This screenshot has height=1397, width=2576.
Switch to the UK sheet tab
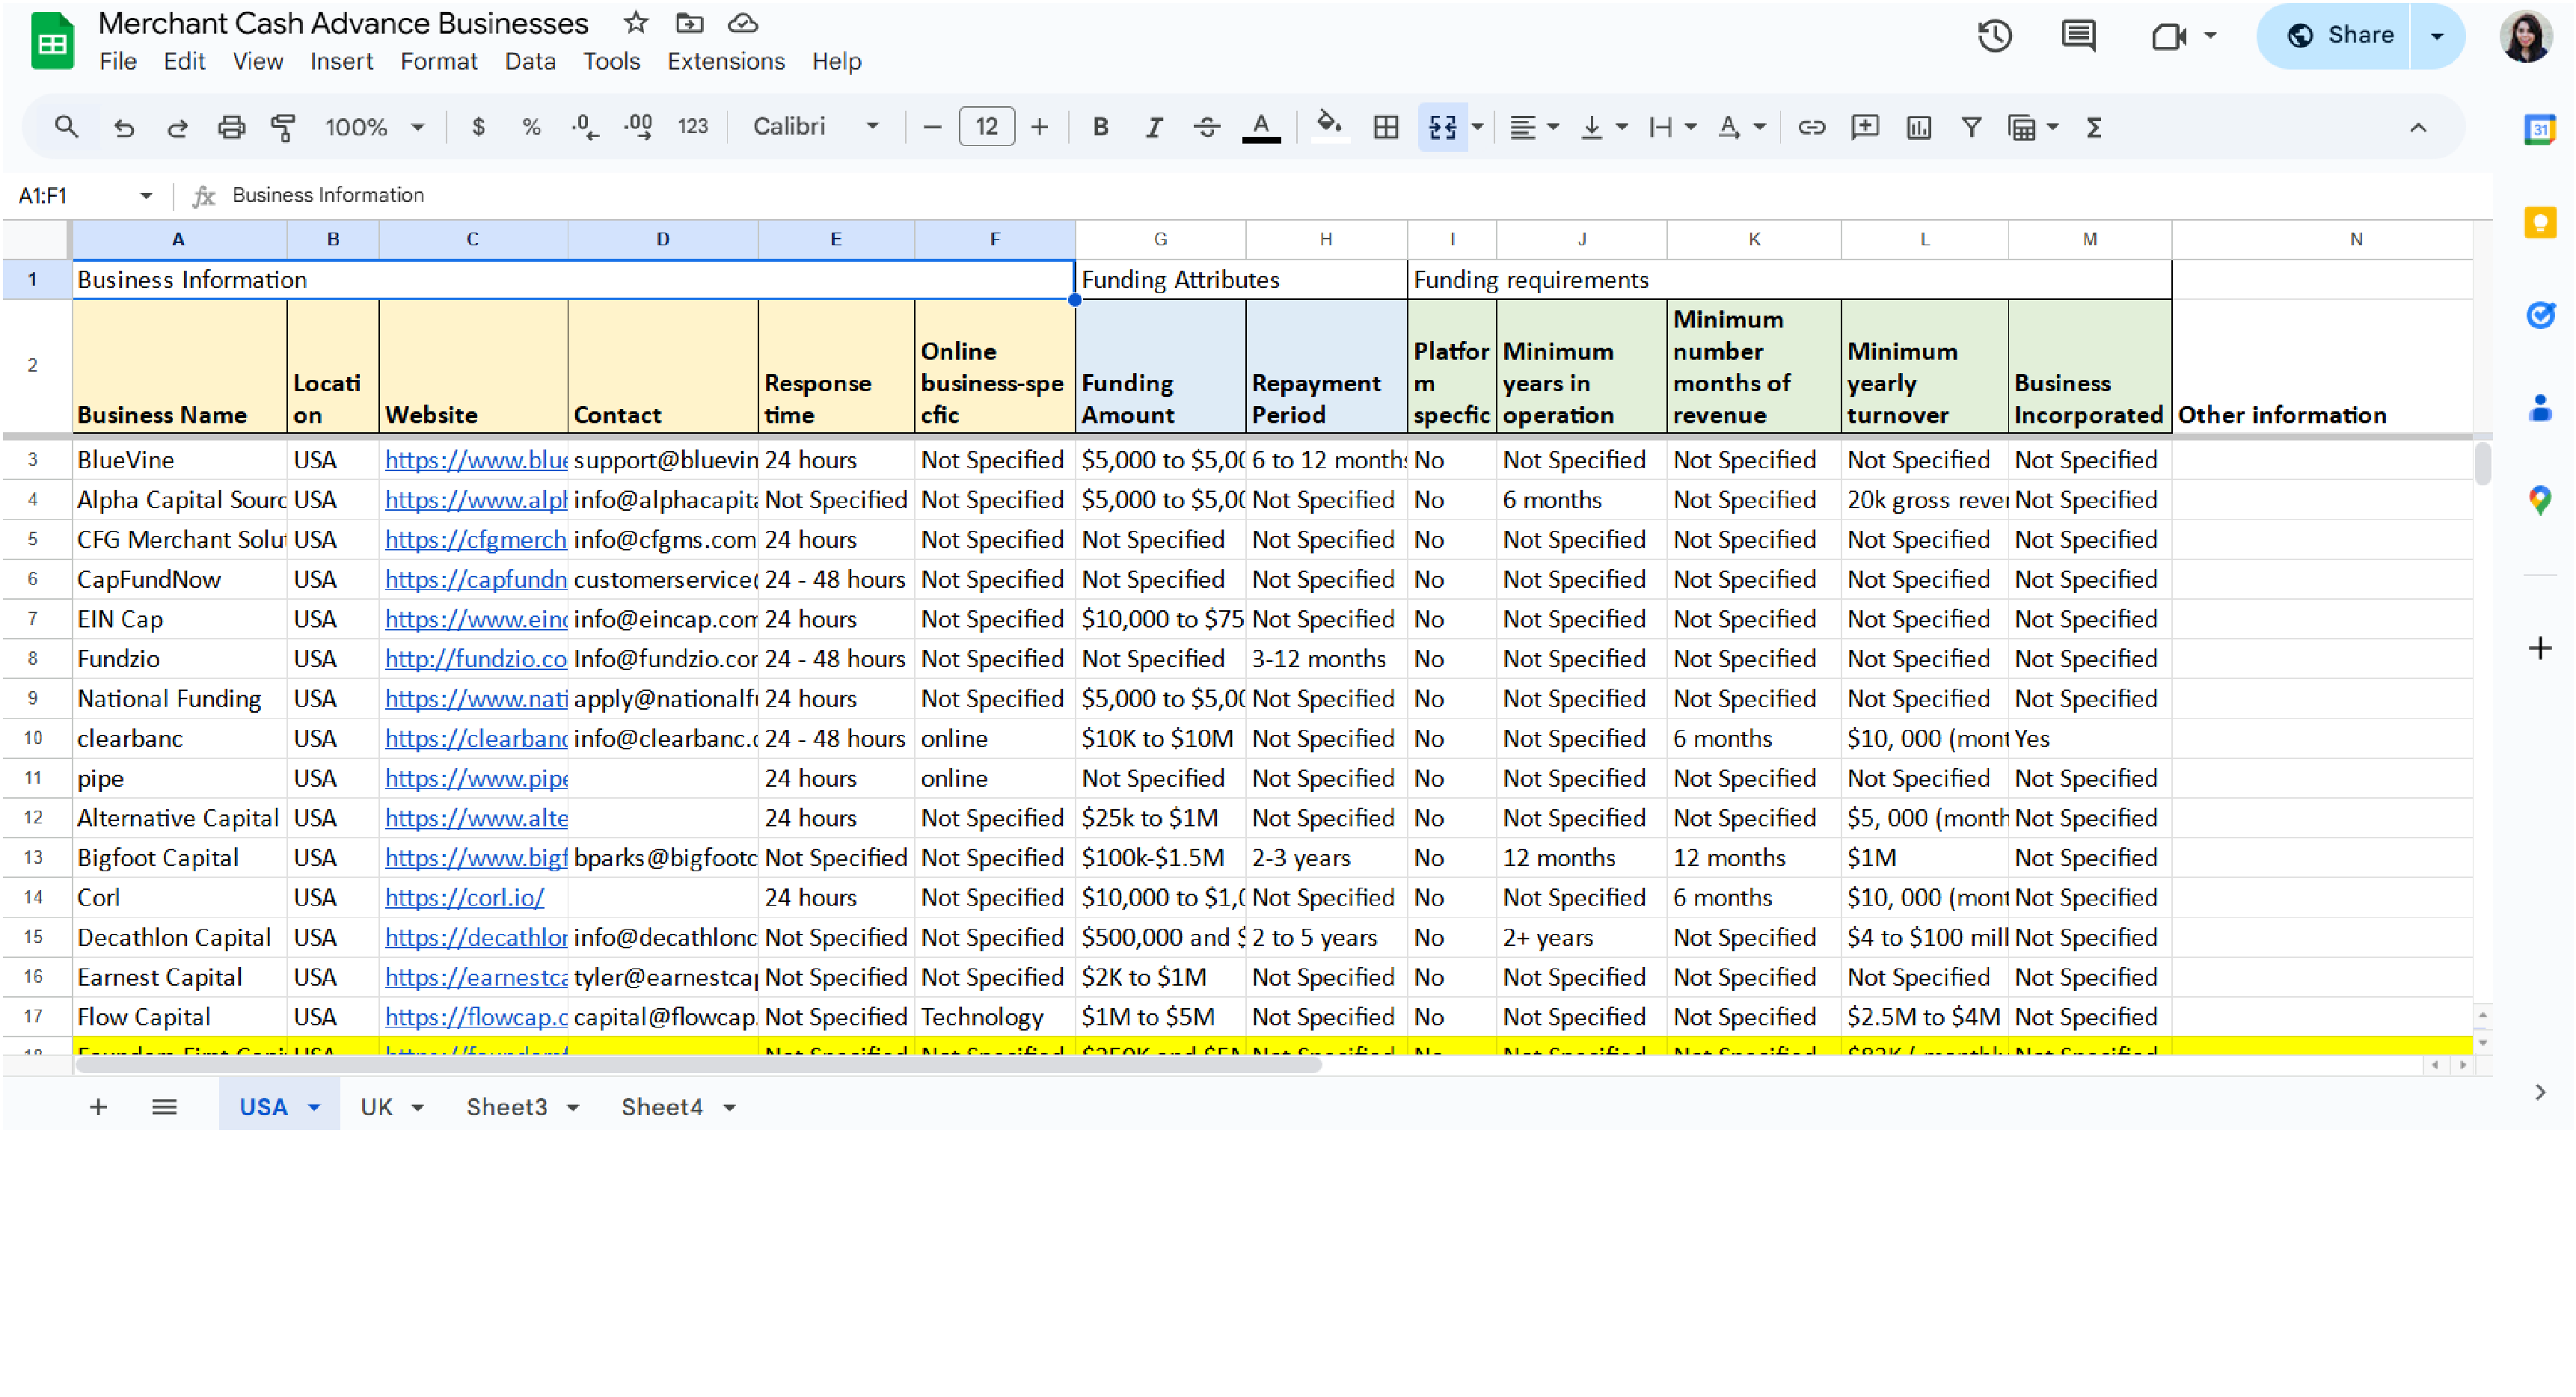click(x=376, y=1107)
